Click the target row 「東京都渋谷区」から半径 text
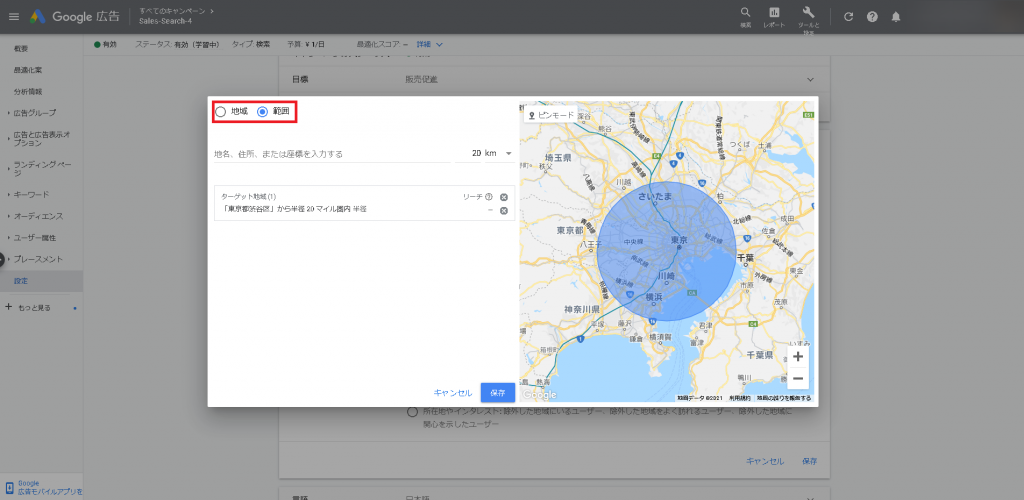This screenshot has height=500, width=1024. [x=295, y=210]
